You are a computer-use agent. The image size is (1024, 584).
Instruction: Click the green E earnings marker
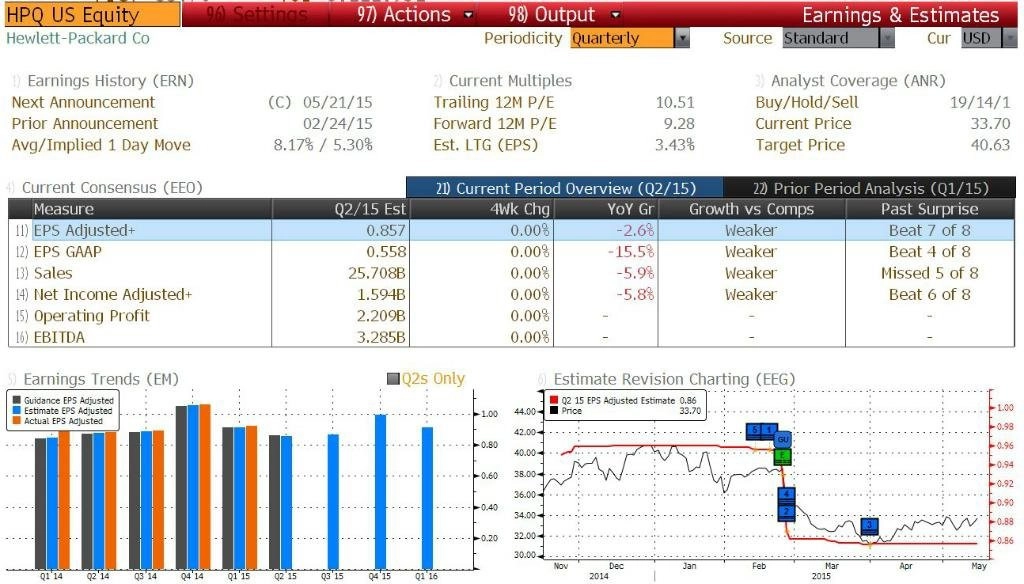pyautogui.click(x=782, y=456)
